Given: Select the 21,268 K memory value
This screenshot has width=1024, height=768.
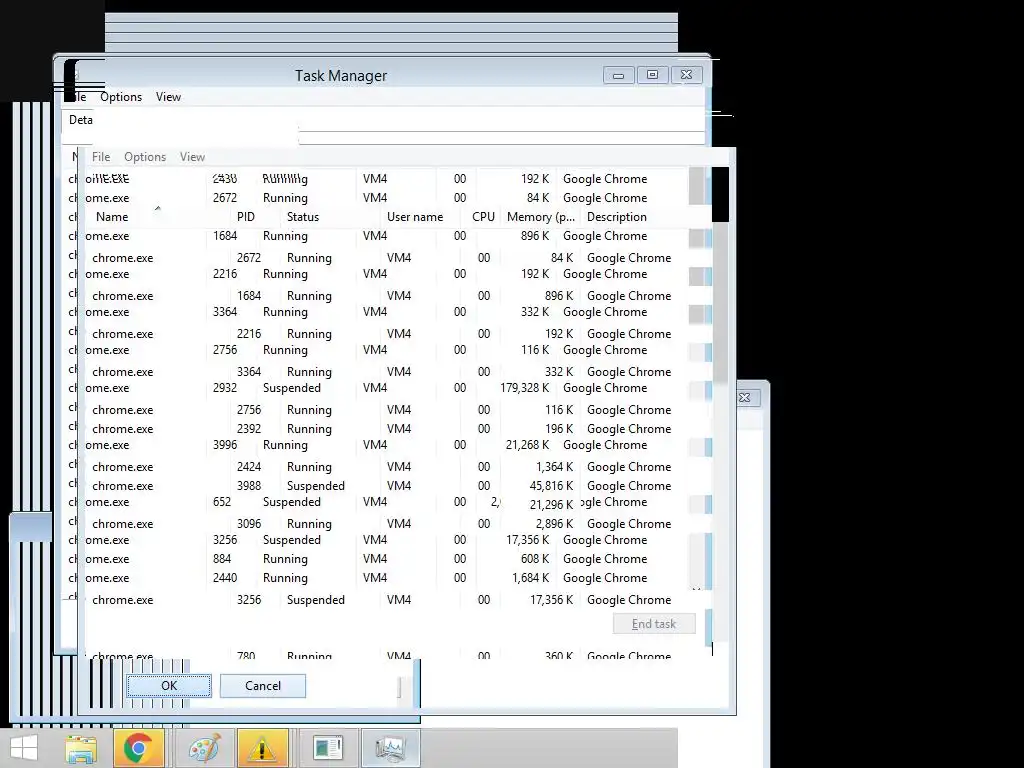Looking at the screenshot, I should (x=527, y=445).
